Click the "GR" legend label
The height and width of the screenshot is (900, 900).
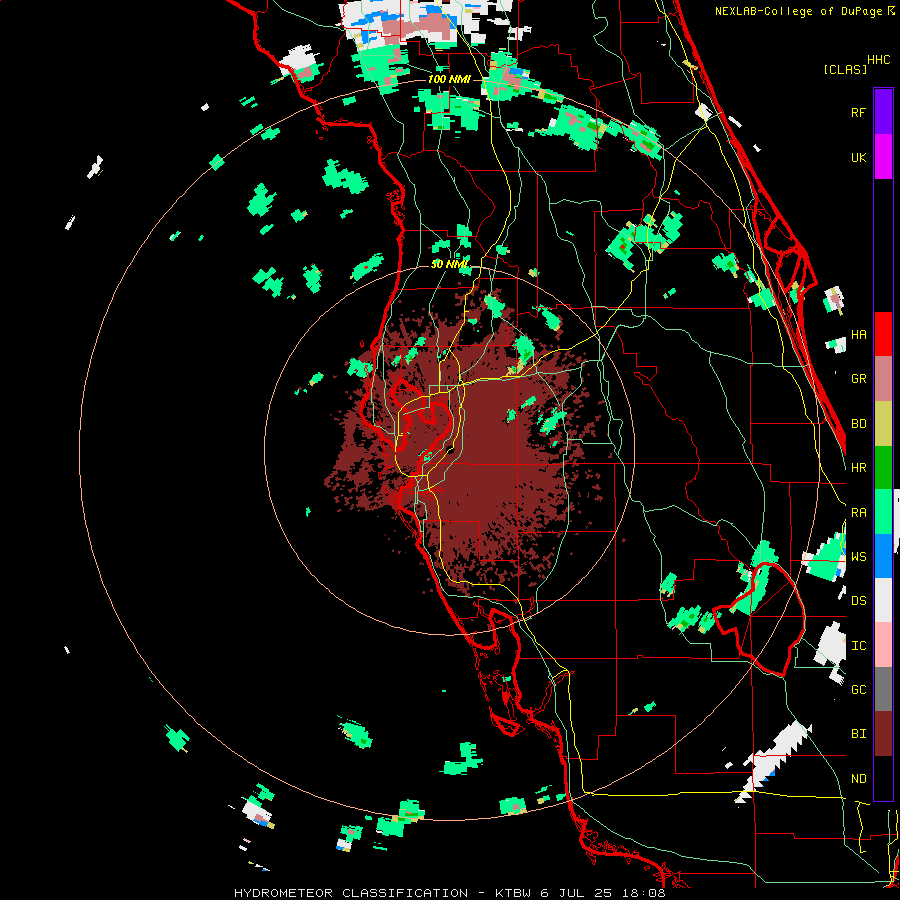pos(858,379)
